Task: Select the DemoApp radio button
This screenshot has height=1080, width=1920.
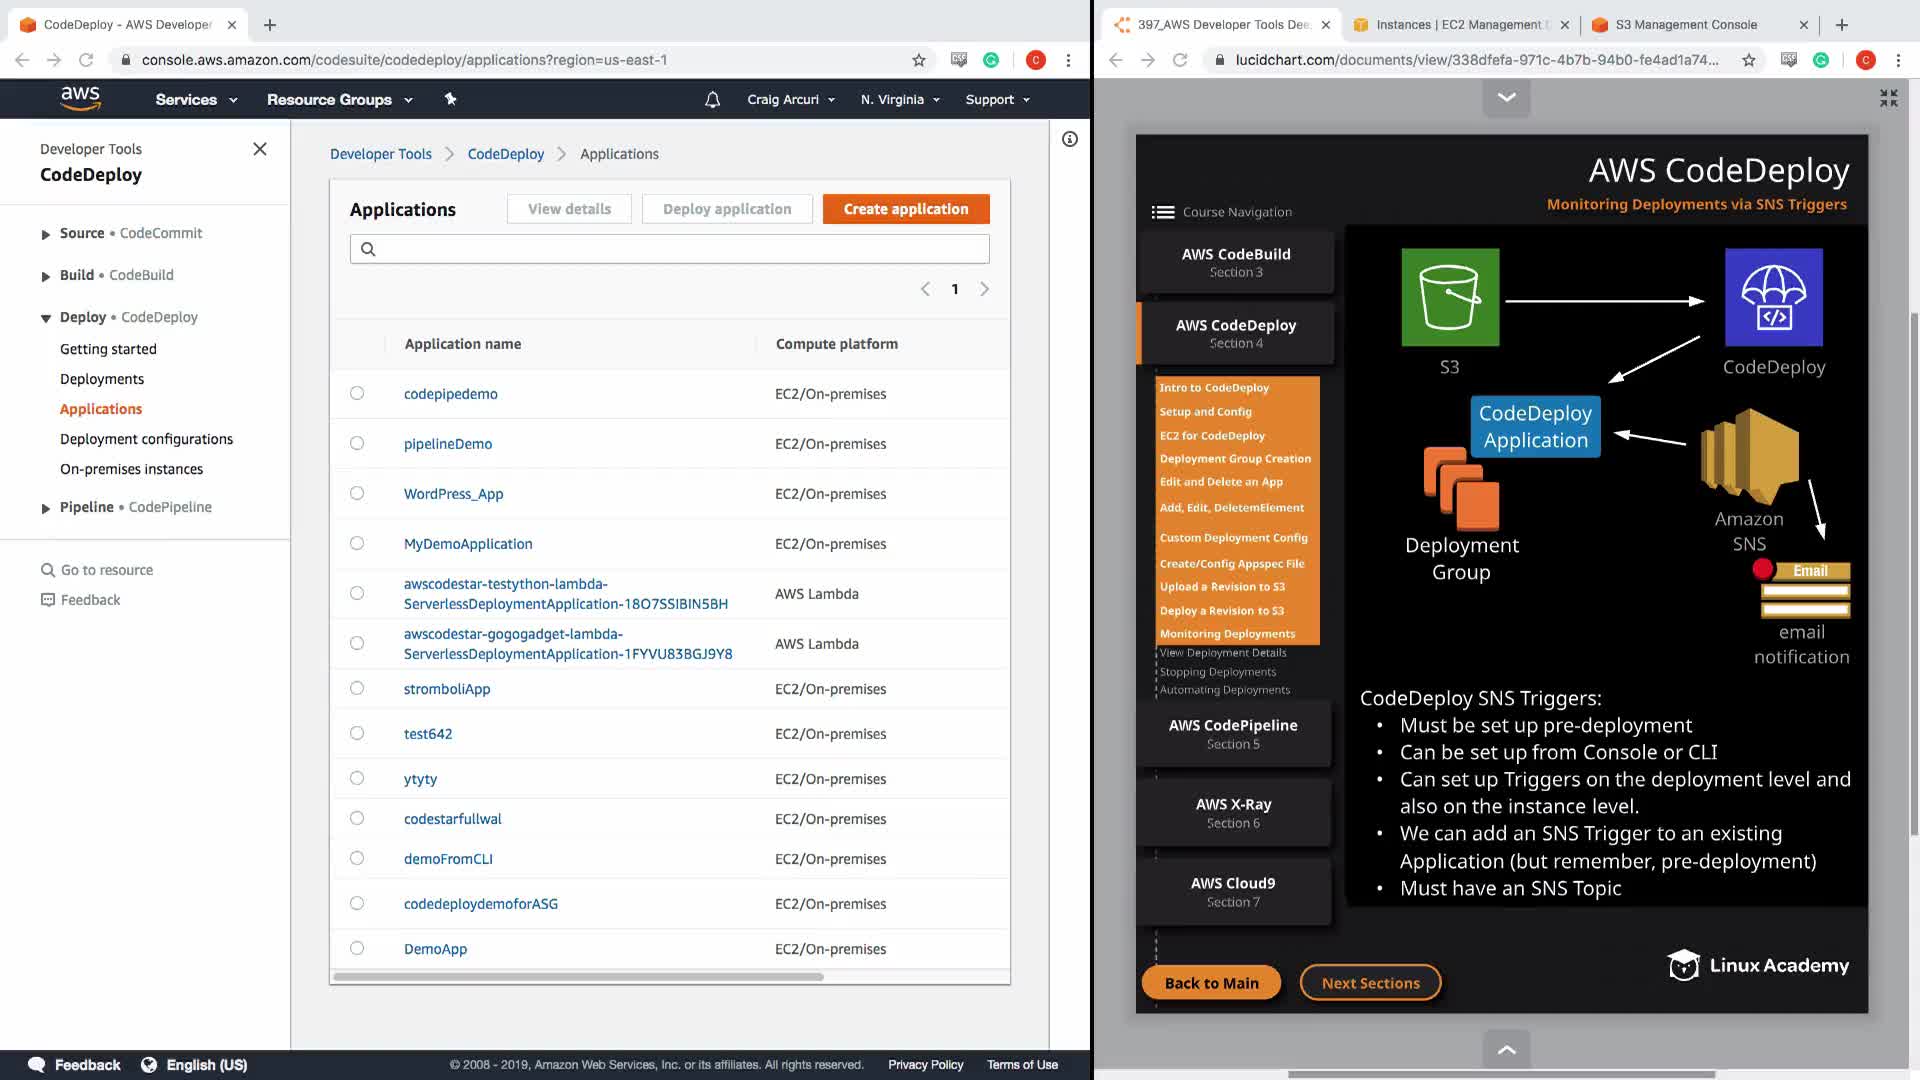Action: [357, 948]
